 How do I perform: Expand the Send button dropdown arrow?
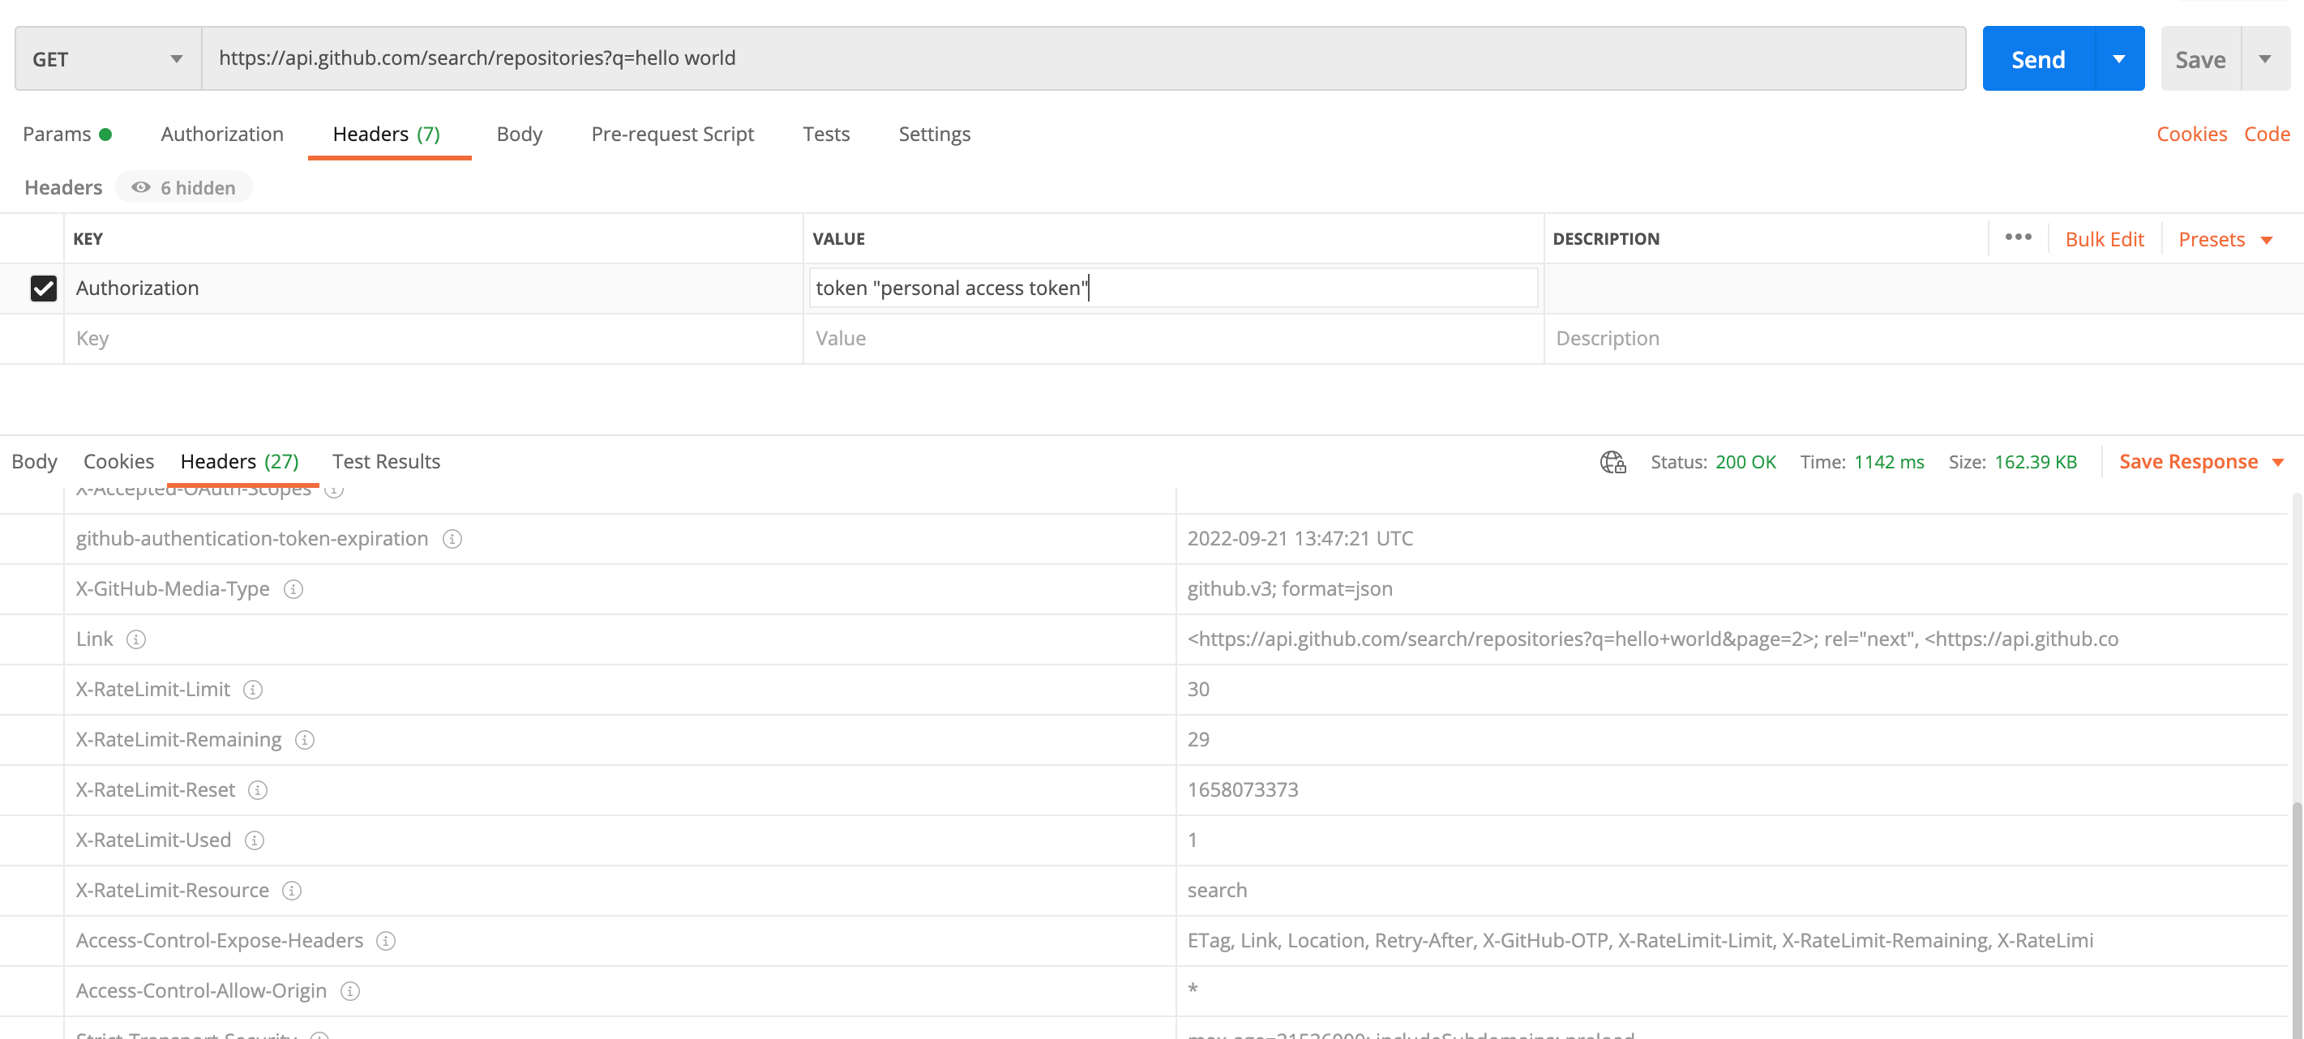point(2119,59)
